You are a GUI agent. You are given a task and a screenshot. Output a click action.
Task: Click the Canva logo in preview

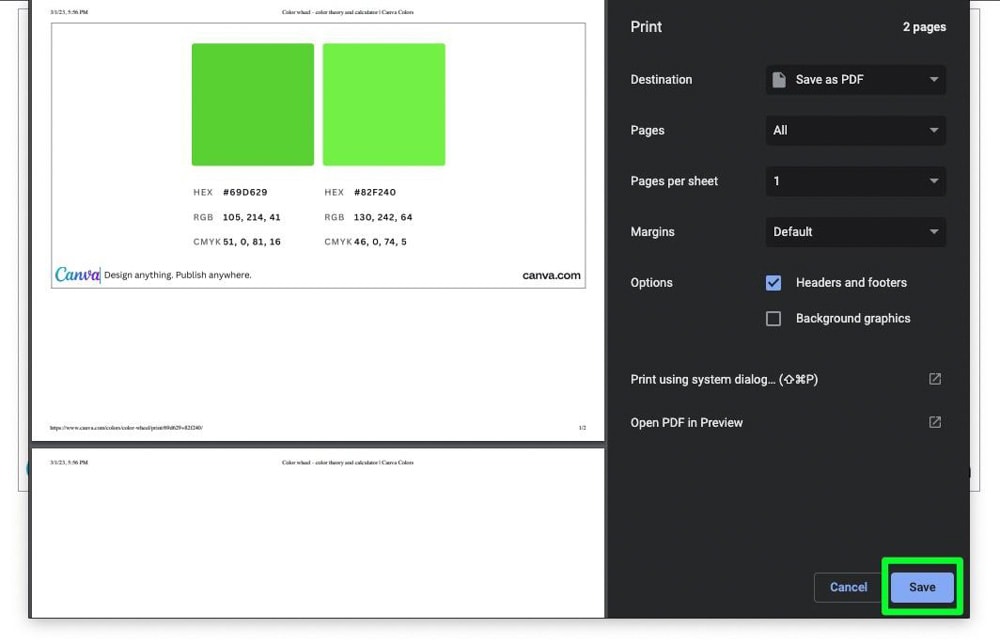[77, 274]
